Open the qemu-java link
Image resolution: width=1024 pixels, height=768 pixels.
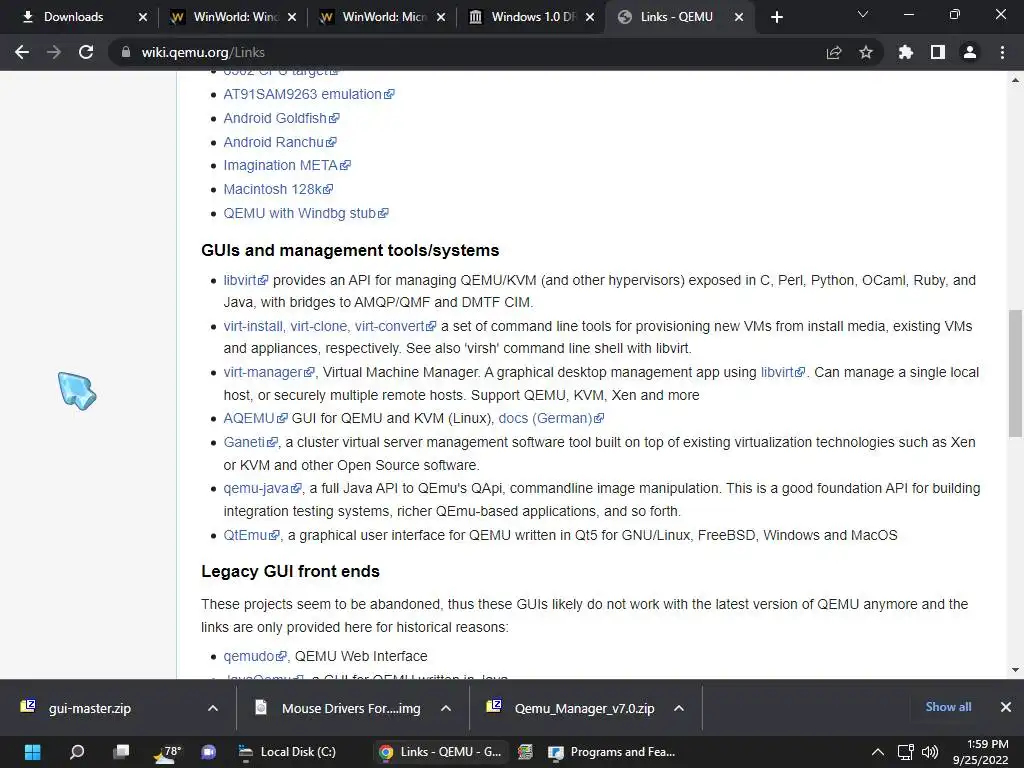[262, 488]
